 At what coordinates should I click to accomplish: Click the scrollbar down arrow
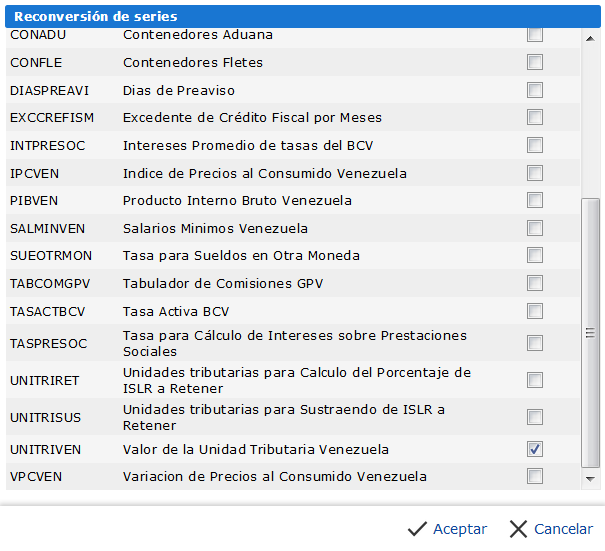pos(590,479)
